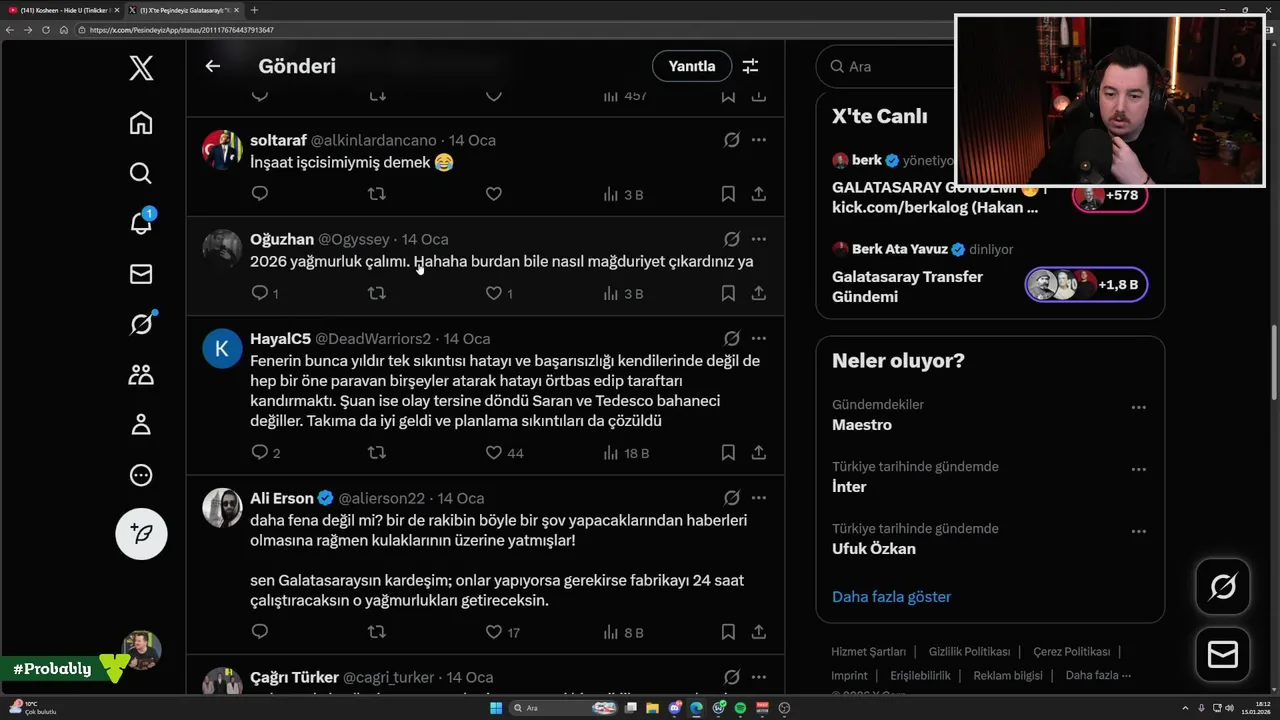The image size is (1280, 720).
Task: Open the floating Grok button at the right edge
Action: point(1223,586)
